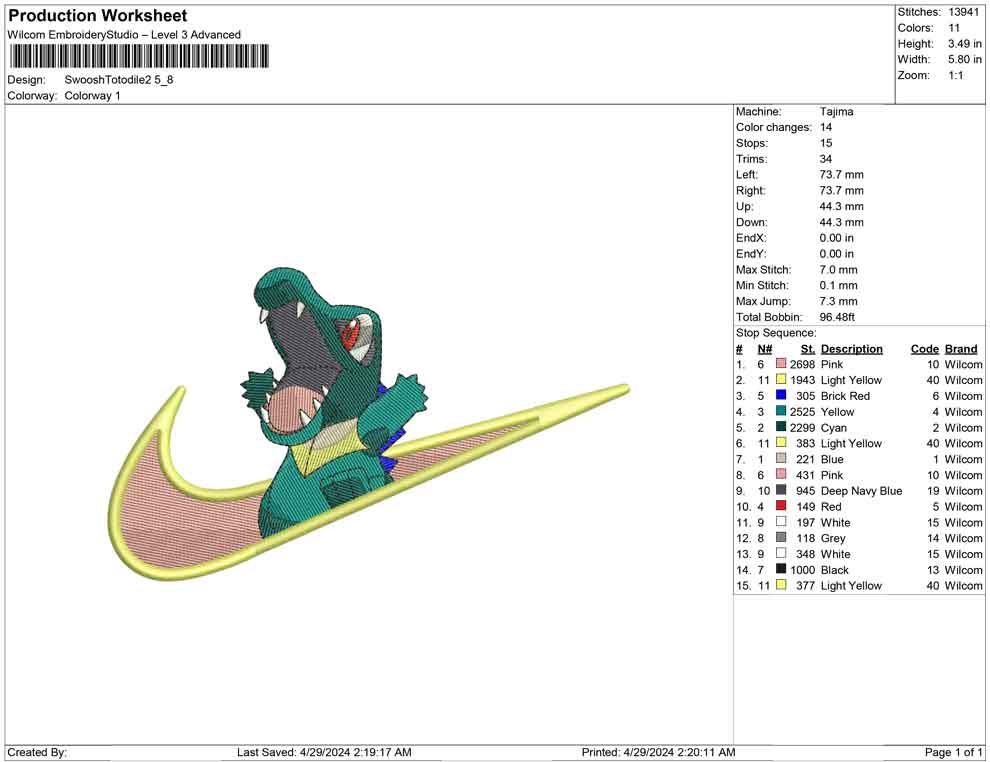Viewport: 990px width, 762px height.
Task: Select the Trims value 34
Action: 826,158
